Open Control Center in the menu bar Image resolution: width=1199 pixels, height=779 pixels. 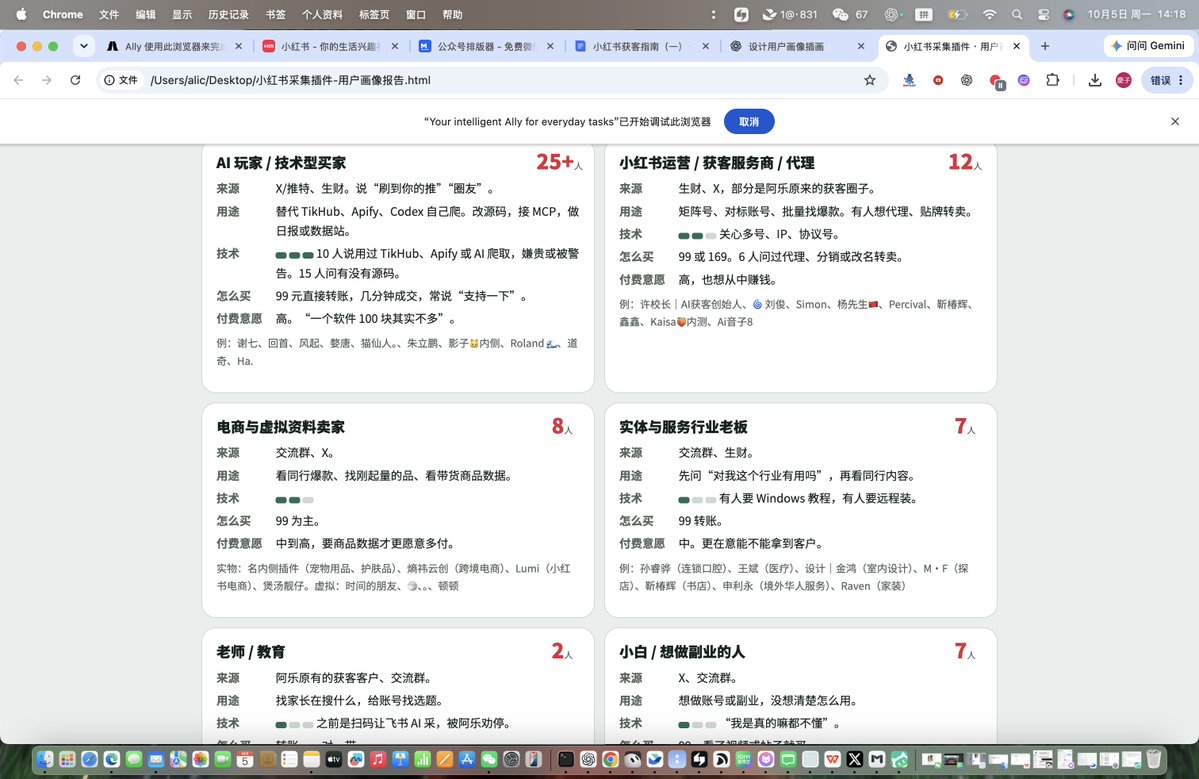pos(1043,14)
